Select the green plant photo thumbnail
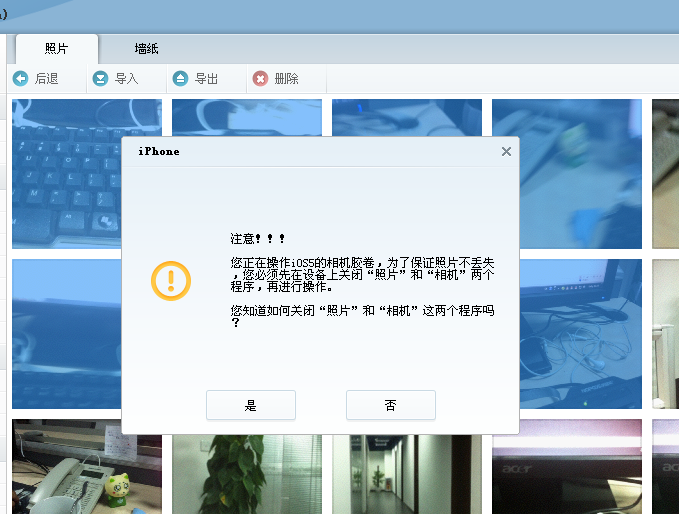 pos(247,474)
